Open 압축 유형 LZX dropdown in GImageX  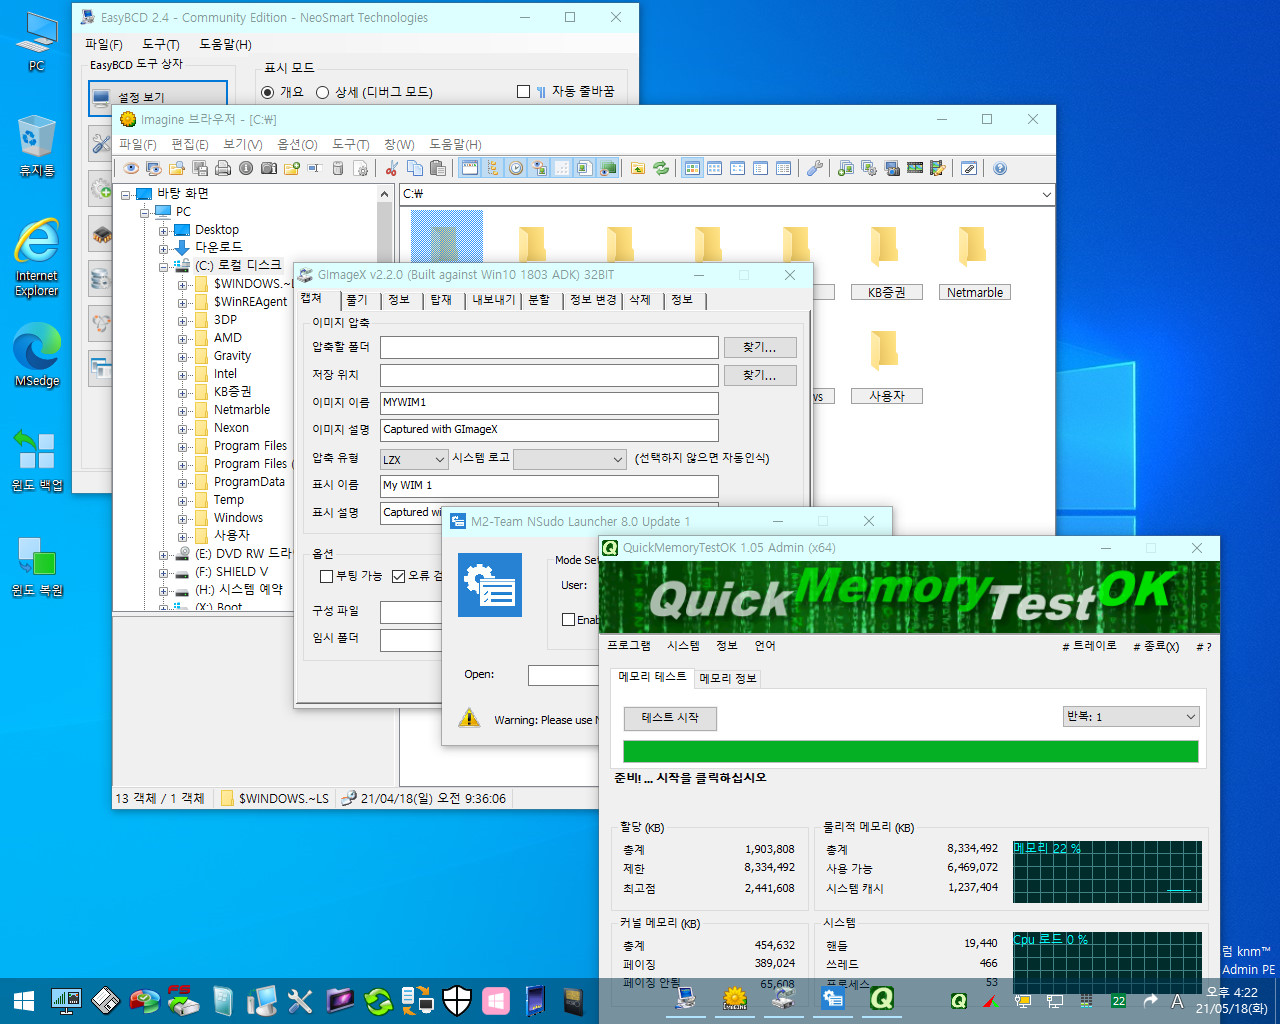[414, 459]
